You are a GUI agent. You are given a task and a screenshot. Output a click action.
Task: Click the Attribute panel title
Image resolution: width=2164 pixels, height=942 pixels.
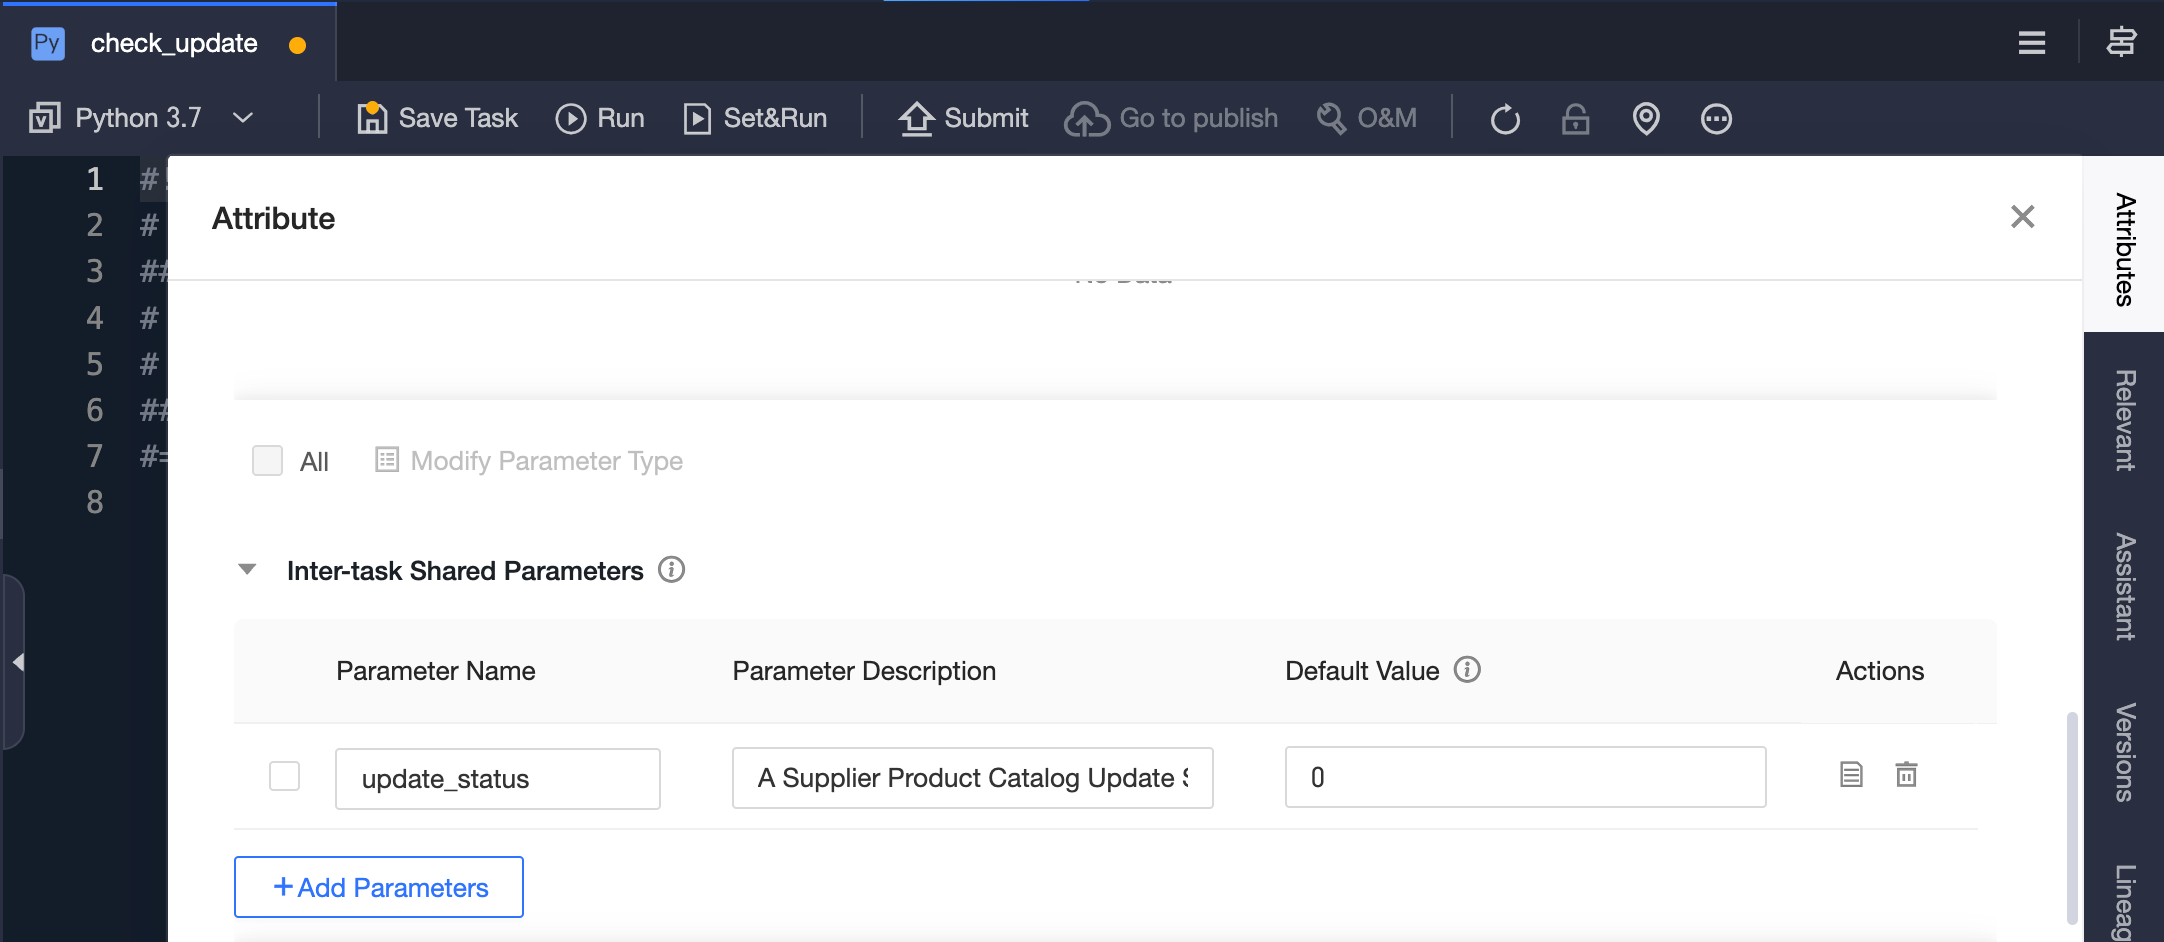click(273, 218)
